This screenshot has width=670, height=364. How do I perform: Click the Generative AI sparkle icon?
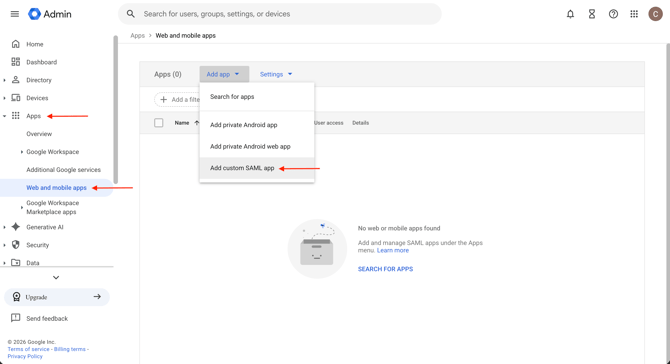16,227
